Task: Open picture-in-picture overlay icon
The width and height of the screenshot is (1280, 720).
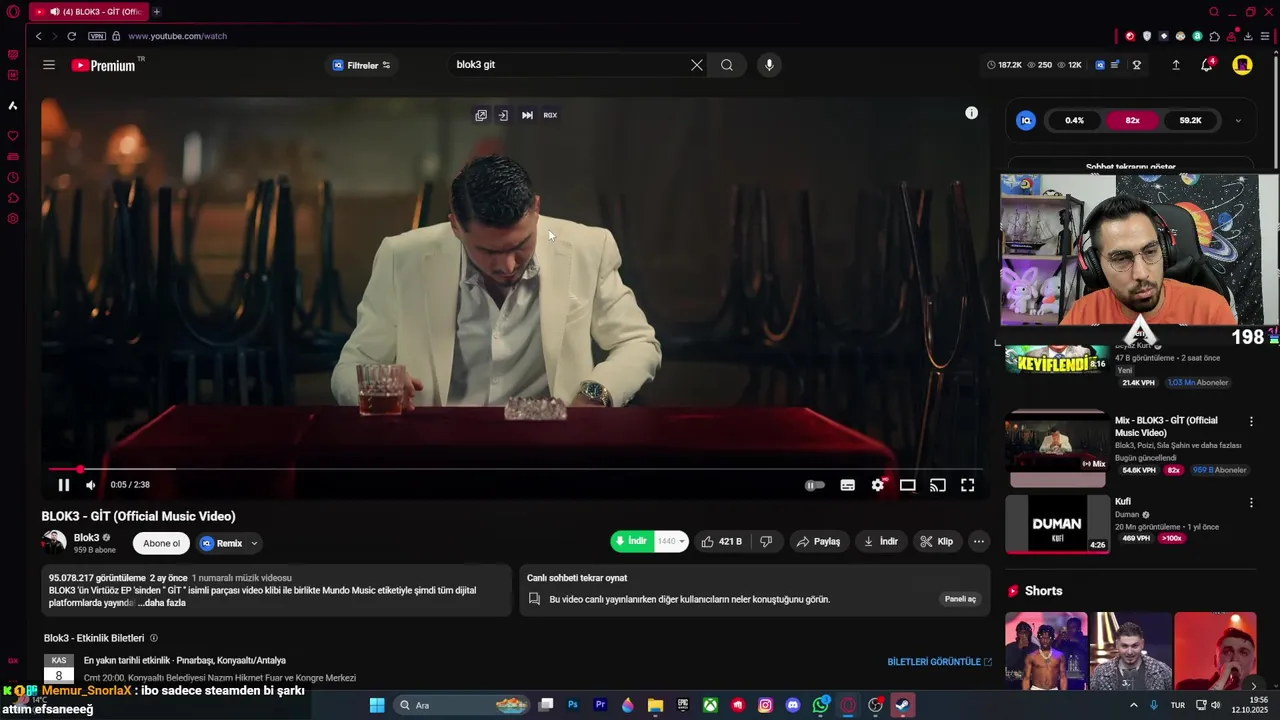Action: point(481,115)
